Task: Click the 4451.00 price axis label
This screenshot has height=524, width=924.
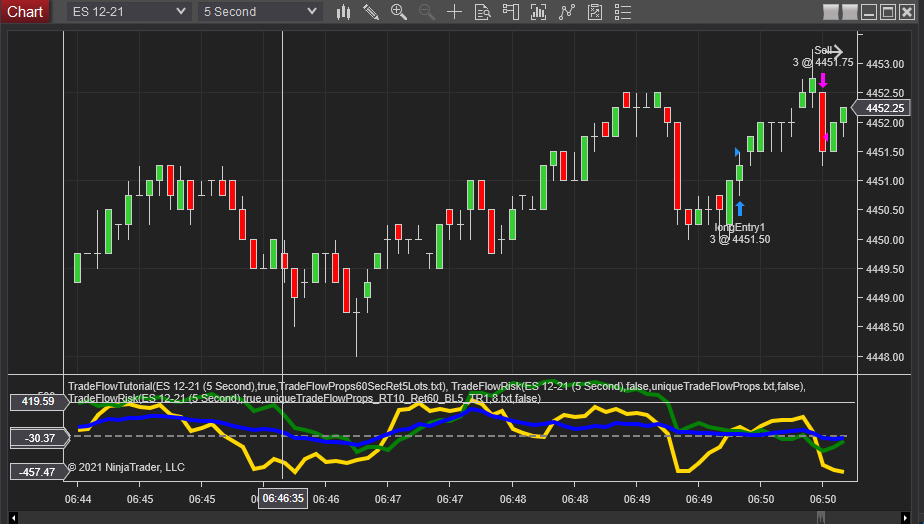Action: pos(885,181)
